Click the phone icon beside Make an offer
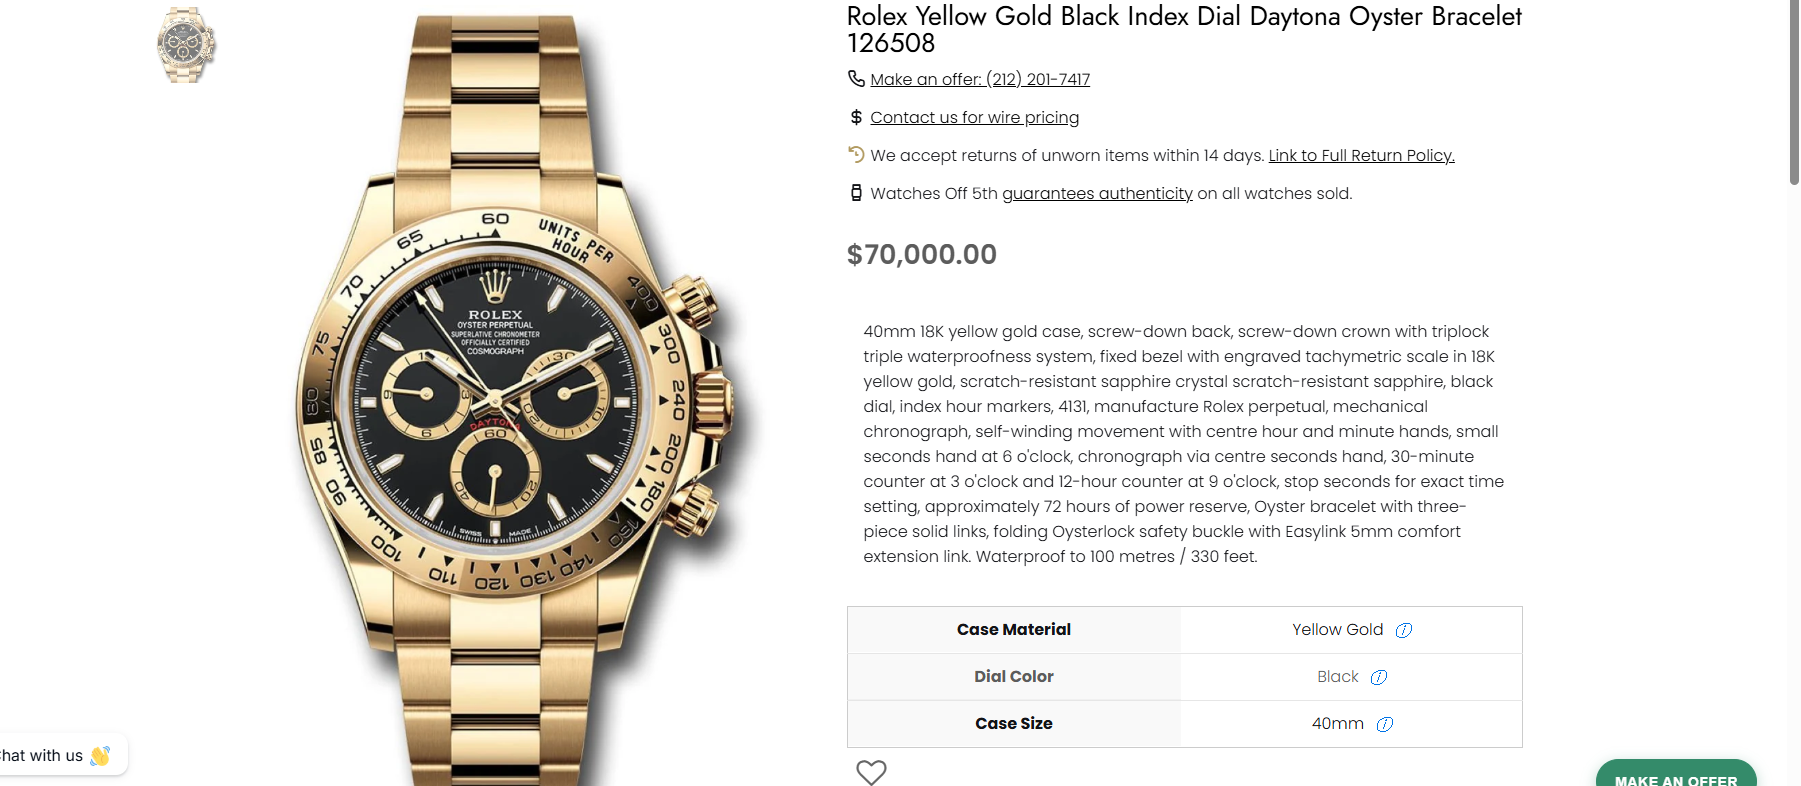Viewport: 1801px width, 786px height. coord(856,78)
